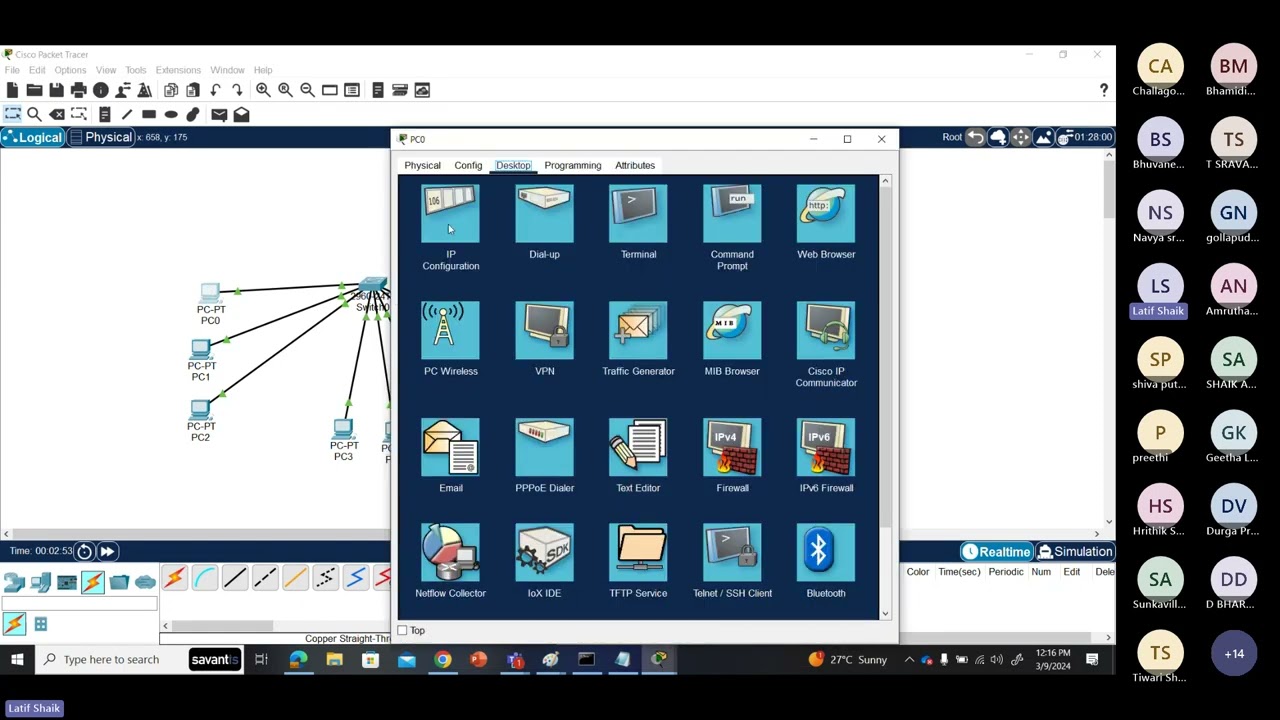This screenshot has height=720, width=1280.
Task: Switch to Simulation mode
Action: click(x=1075, y=551)
